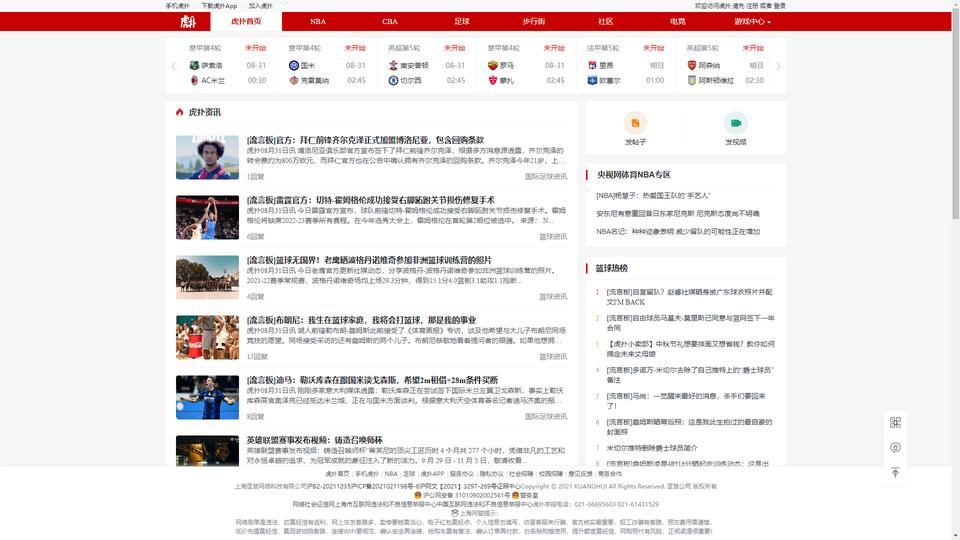Click the 阿斯顿维拉 team crest
960x540 pixels.
[692, 80]
